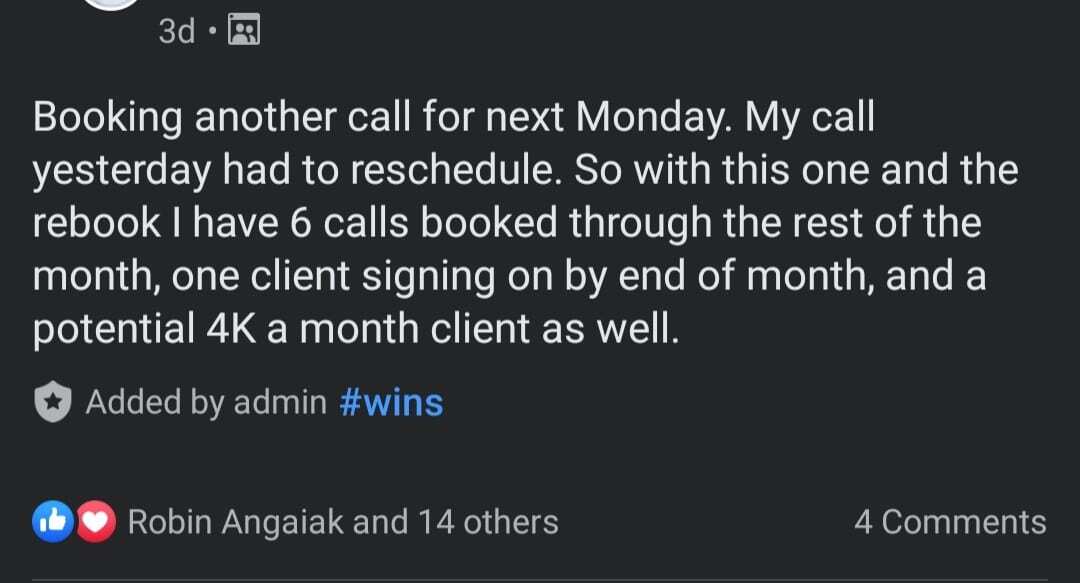
Task: Click the red heart Love reaction icon
Action: [x=96, y=522]
